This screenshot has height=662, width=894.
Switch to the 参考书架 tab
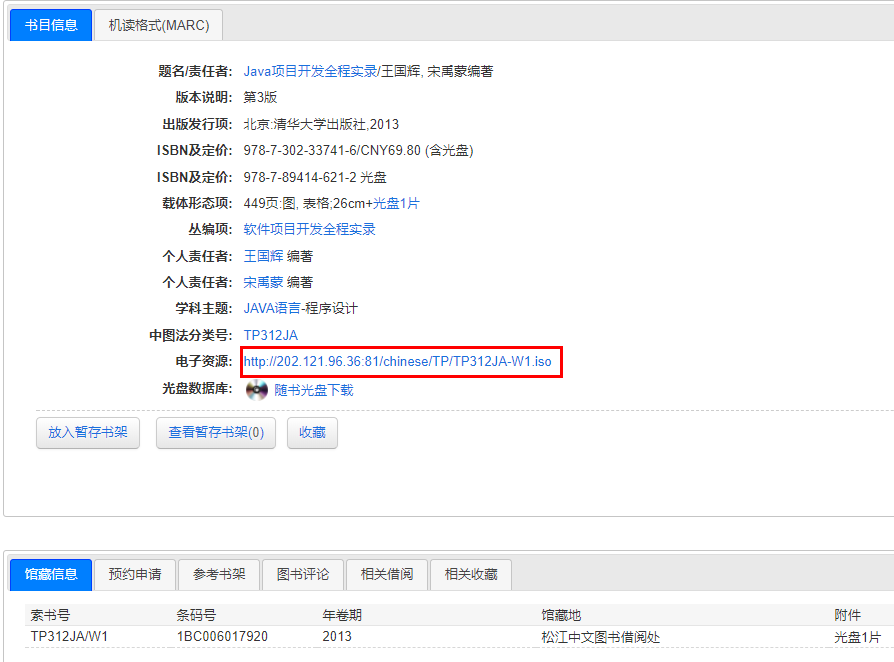click(x=219, y=574)
